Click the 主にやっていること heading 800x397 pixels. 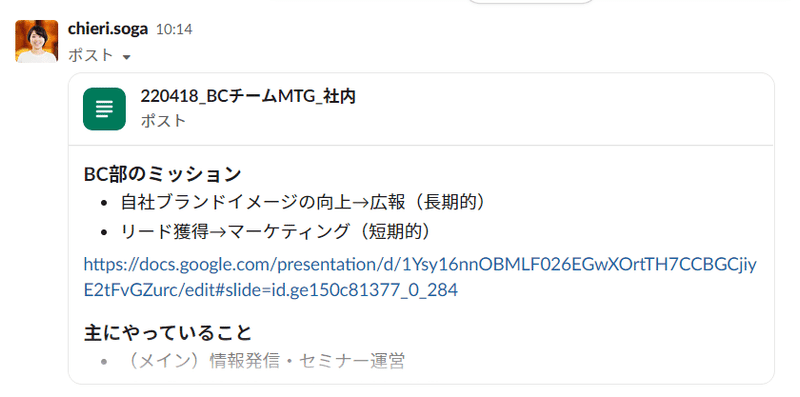(x=168, y=333)
